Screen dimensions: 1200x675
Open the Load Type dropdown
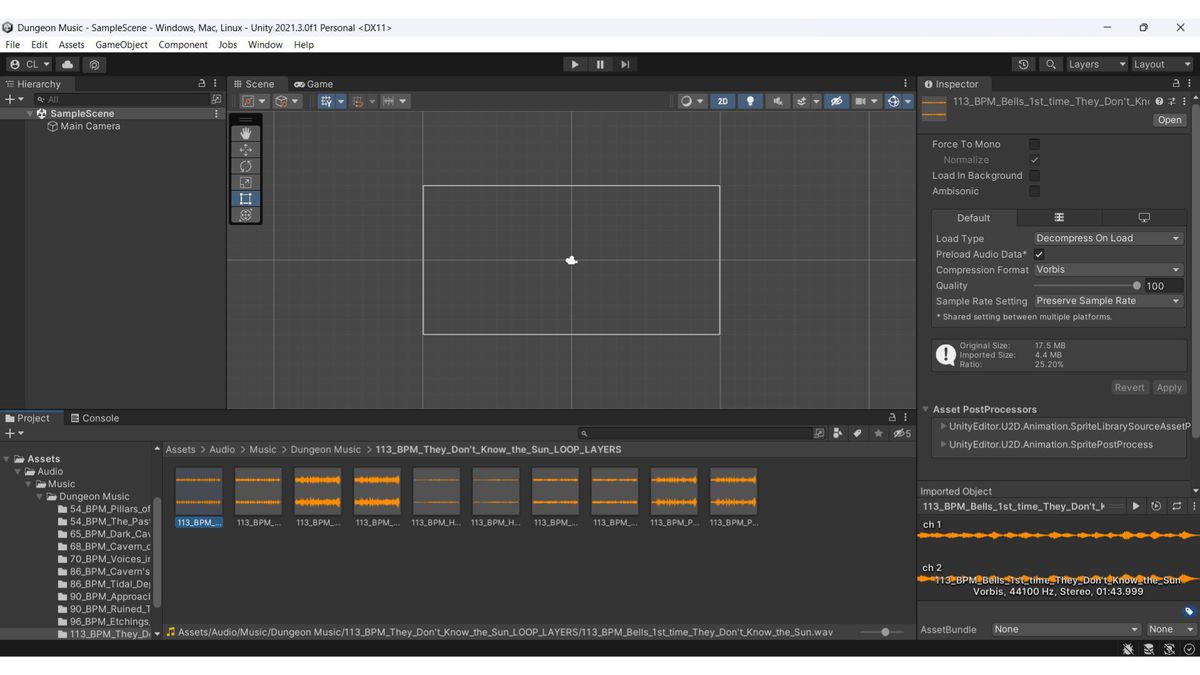pos(1108,238)
